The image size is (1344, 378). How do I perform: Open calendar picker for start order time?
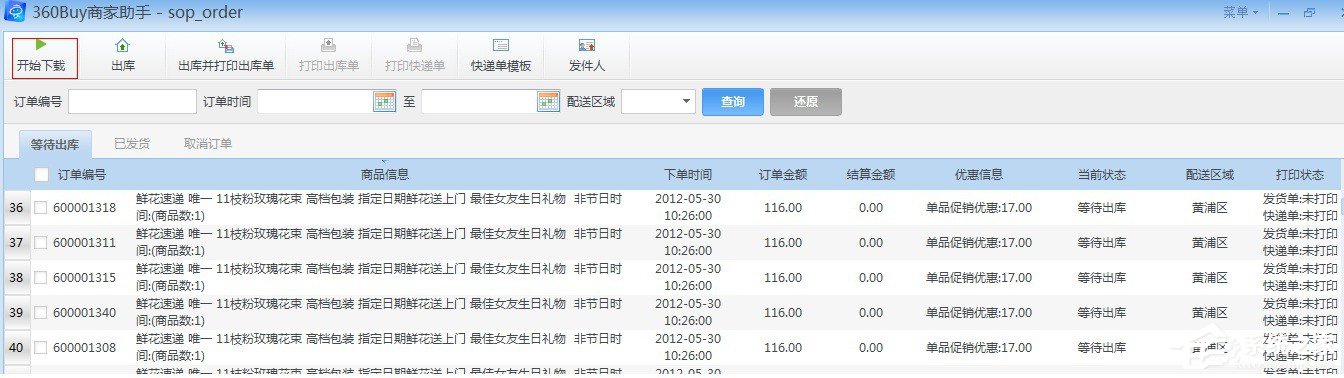coord(384,101)
